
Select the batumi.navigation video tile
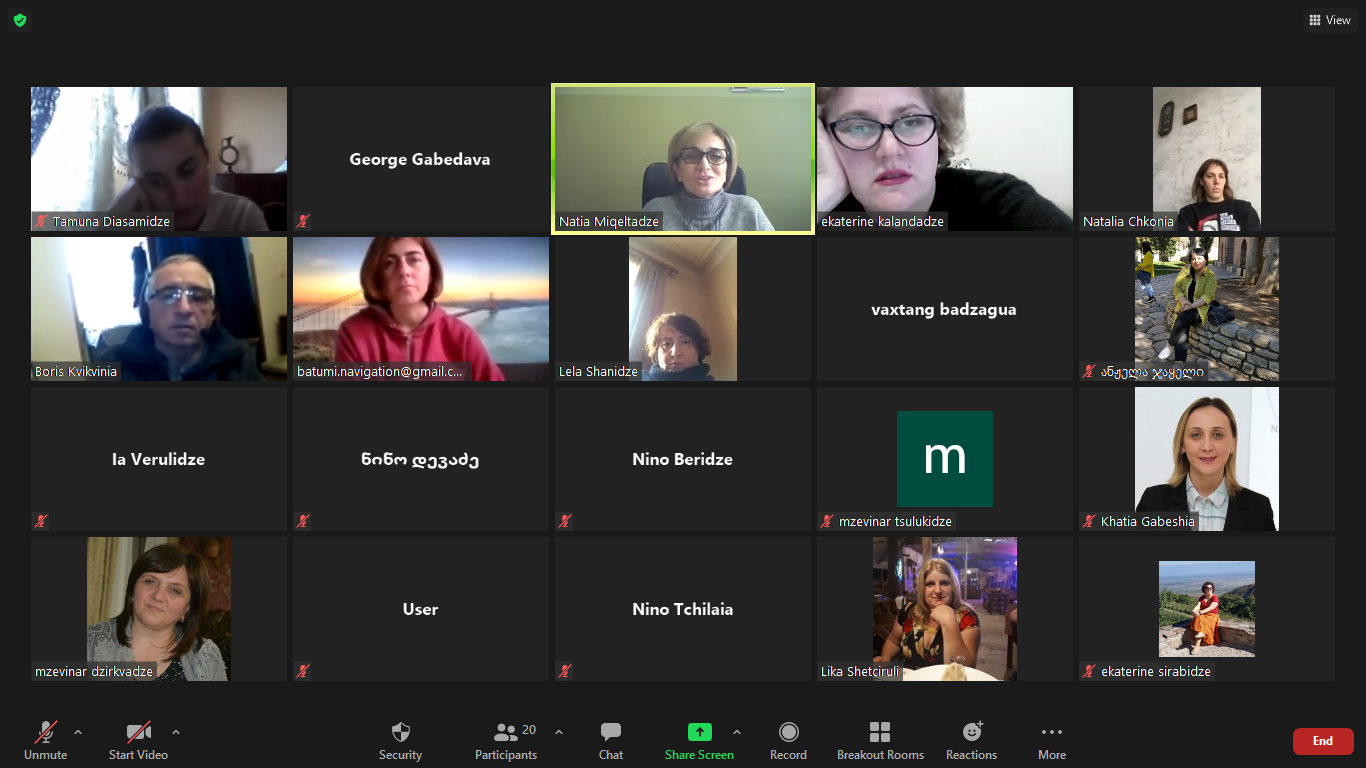click(x=421, y=309)
